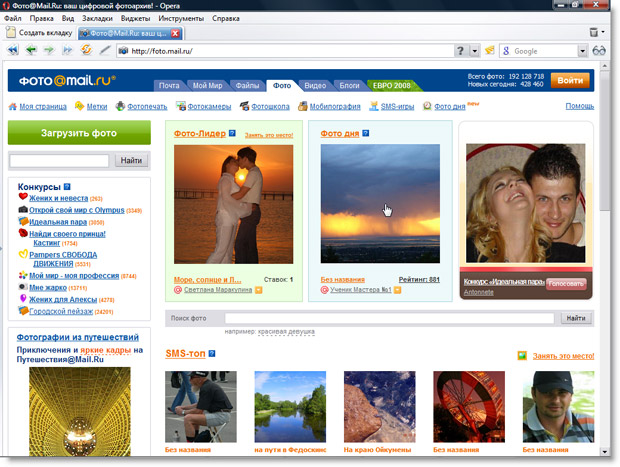
Task: Open the Идеальная пара contest link
Action: (58, 222)
